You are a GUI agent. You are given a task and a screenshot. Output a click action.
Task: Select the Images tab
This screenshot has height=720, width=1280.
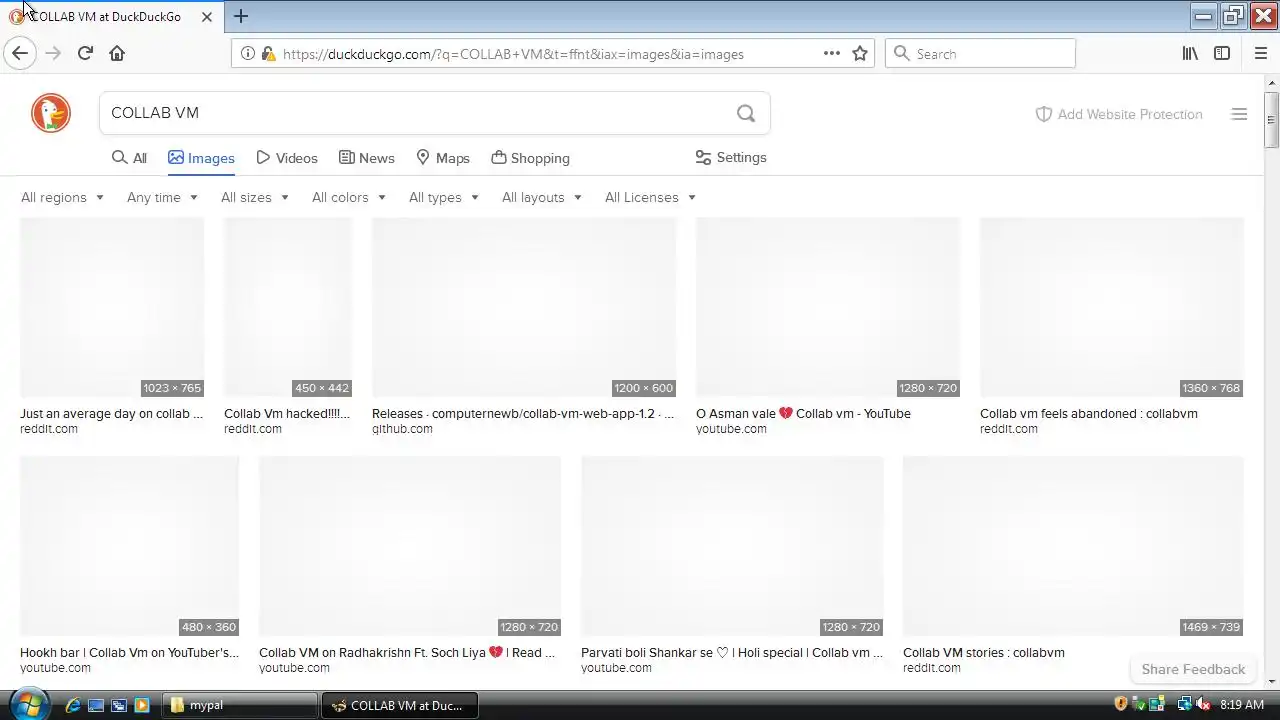[x=201, y=158]
